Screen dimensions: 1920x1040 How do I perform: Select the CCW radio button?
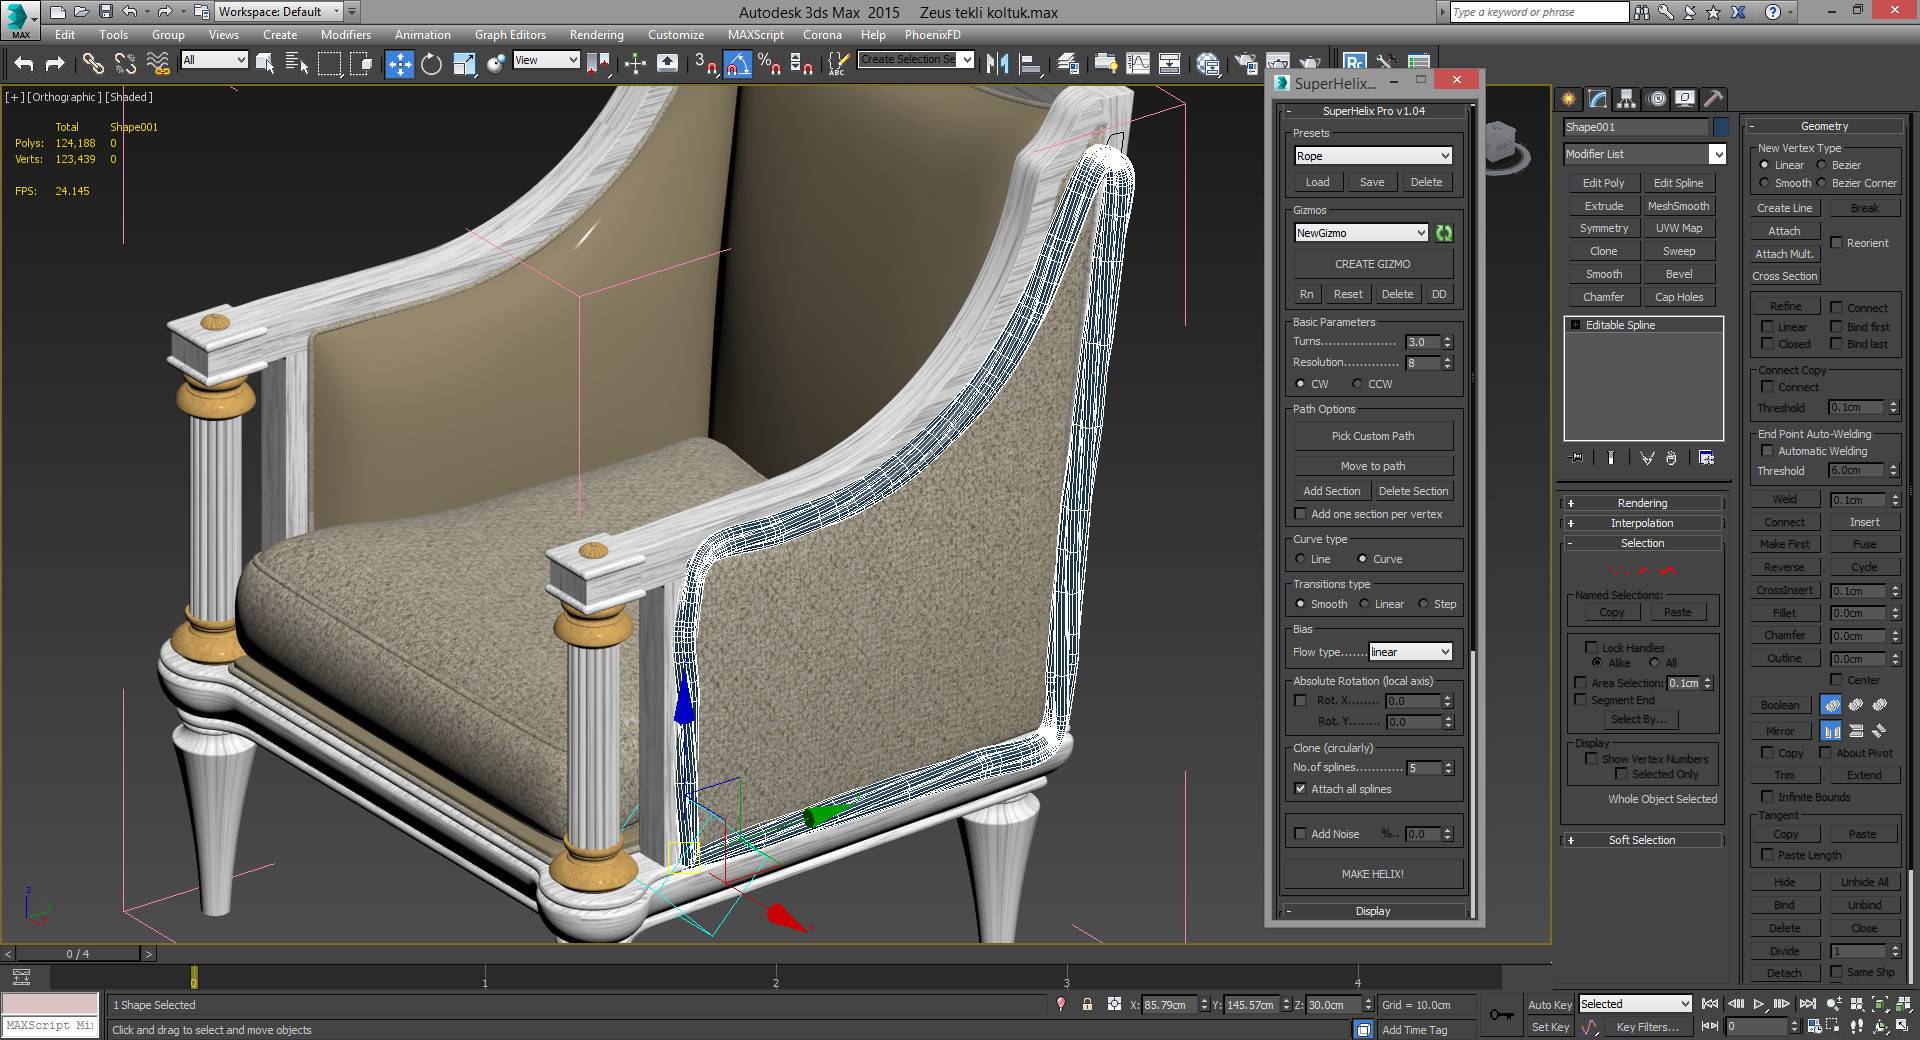pyautogui.click(x=1357, y=384)
